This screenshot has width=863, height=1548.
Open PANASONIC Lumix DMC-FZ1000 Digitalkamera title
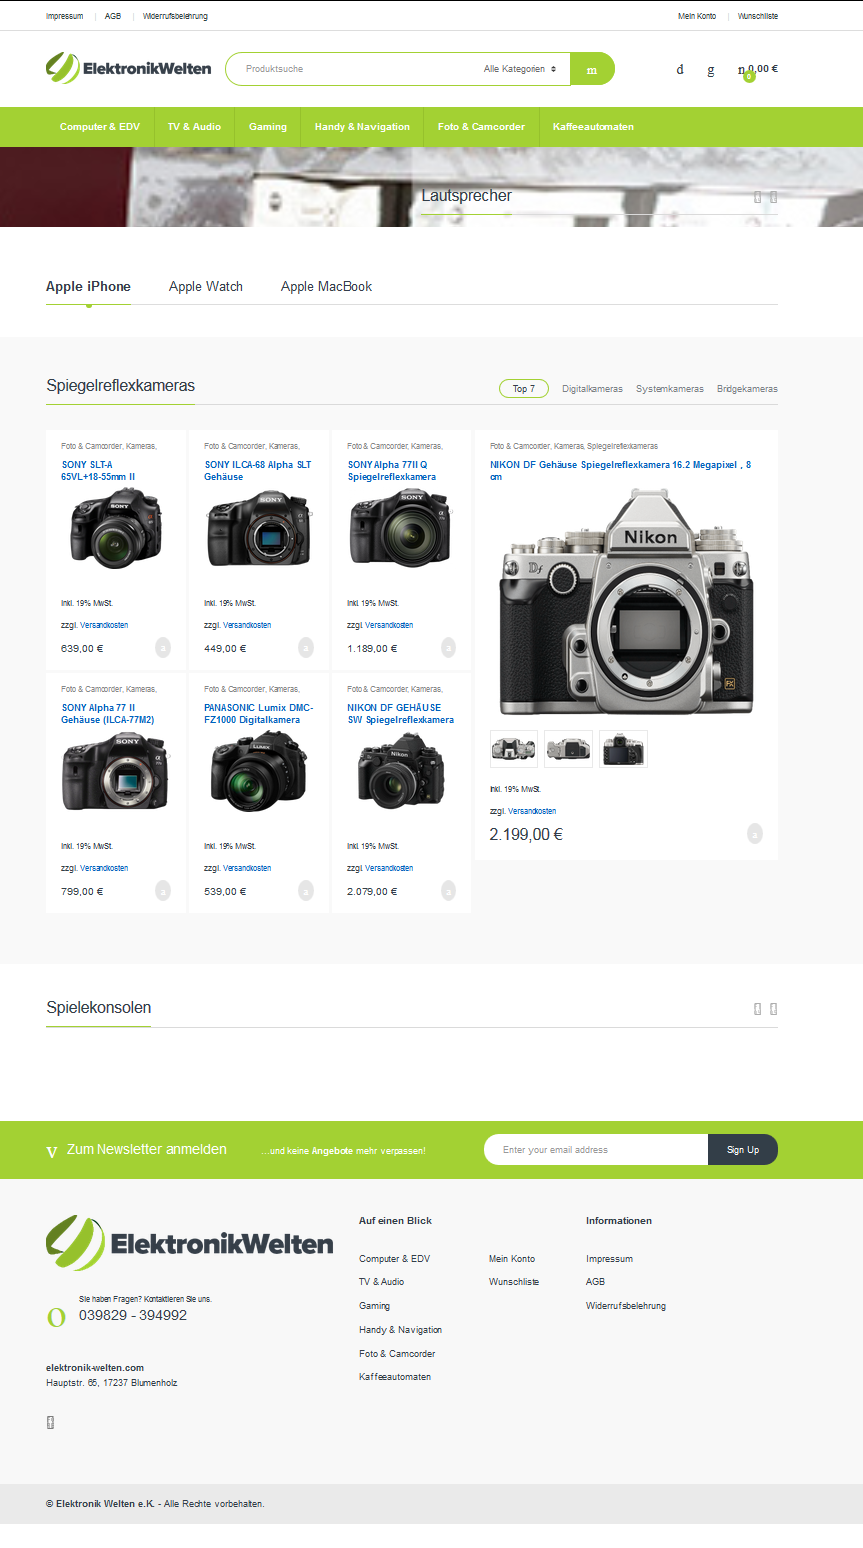click(x=258, y=713)
